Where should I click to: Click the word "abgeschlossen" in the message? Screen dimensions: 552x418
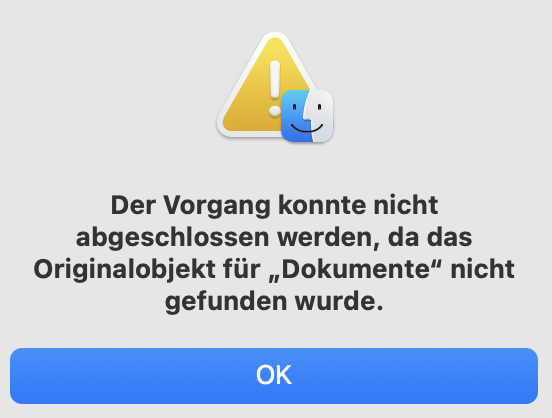[172, 238]
